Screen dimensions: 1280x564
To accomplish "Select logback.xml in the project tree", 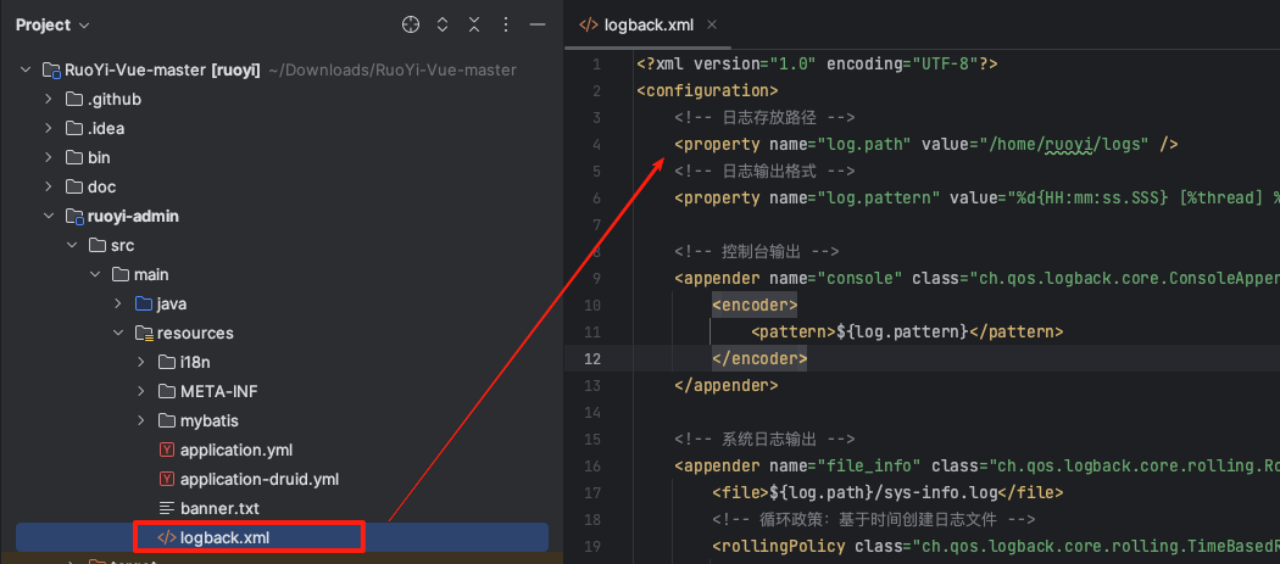I will pos(224,538).
